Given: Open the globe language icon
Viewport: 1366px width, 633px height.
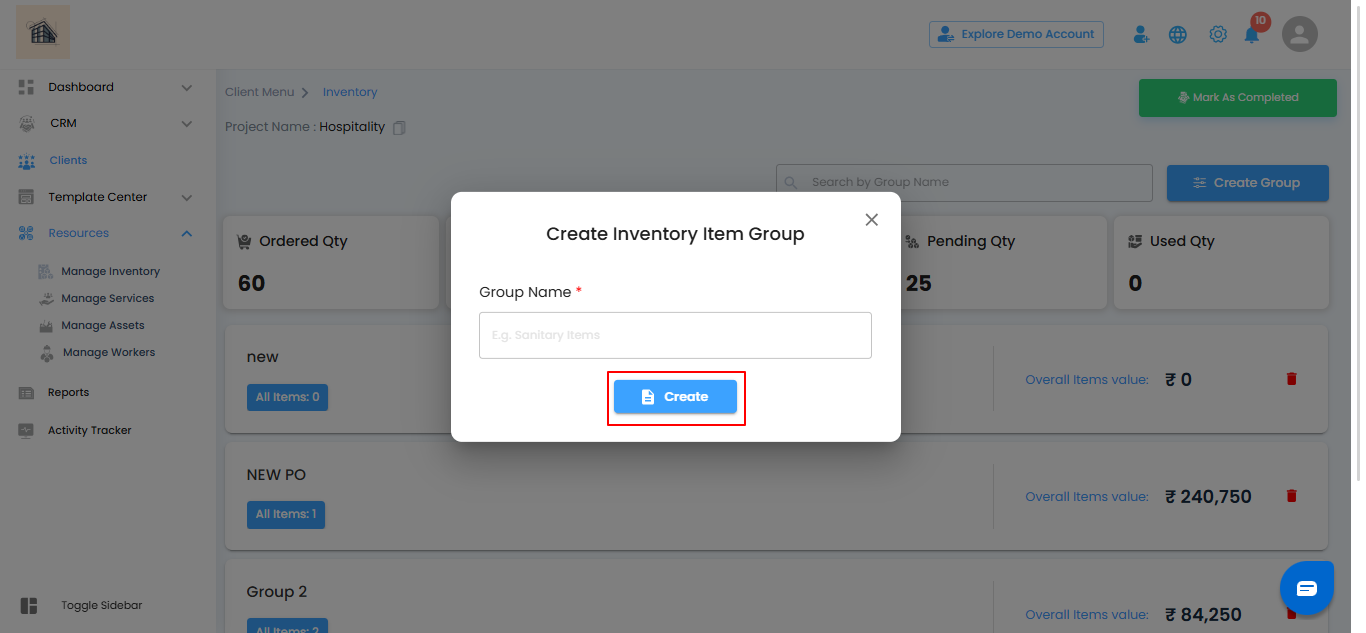Looking at the screenshot, I should pos(1178,34).
